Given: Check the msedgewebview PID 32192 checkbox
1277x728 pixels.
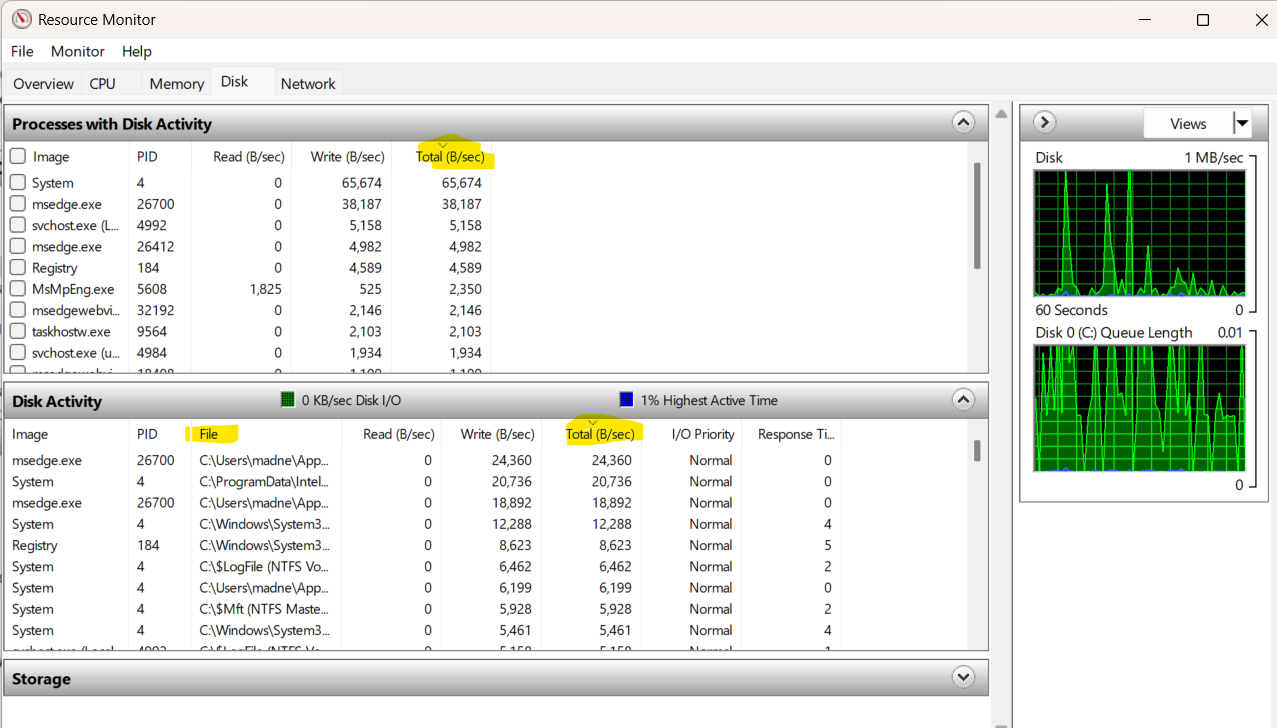Looking at the screenshot, I should pyautogui.click(x=18, y=310).
